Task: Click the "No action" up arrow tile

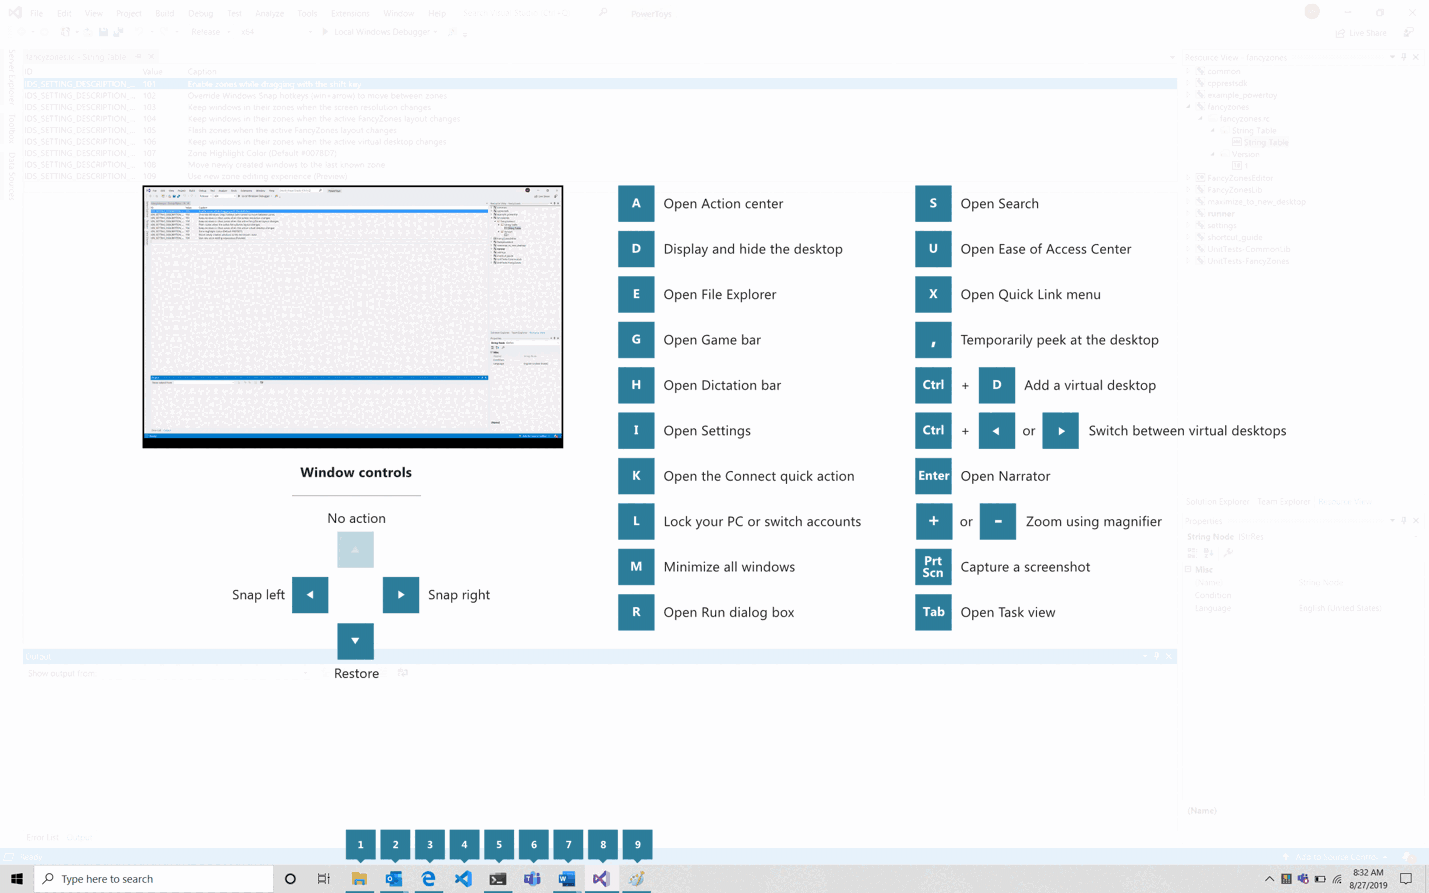Action: click(355, 549)
